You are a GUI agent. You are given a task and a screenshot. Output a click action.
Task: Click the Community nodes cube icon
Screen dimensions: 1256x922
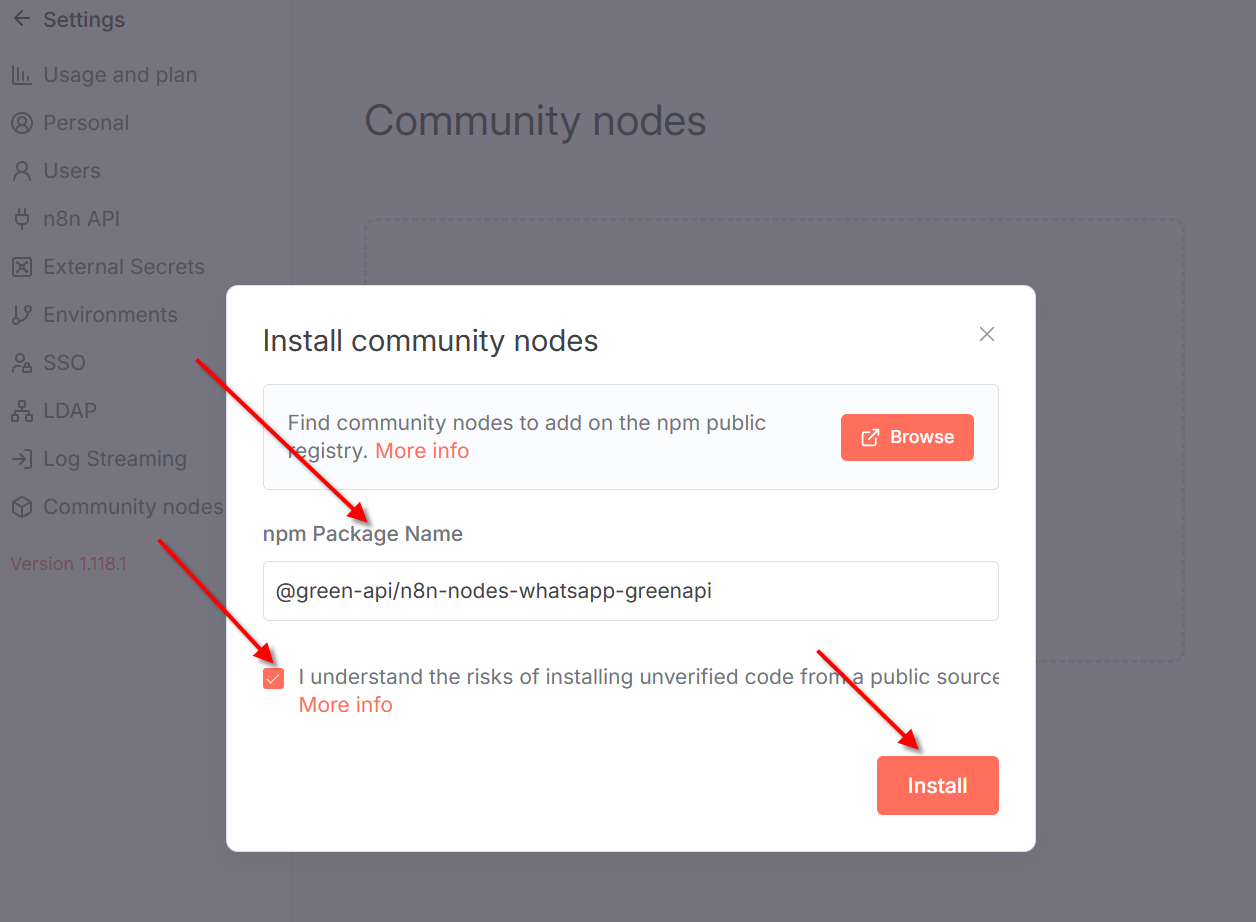[21, 507]
